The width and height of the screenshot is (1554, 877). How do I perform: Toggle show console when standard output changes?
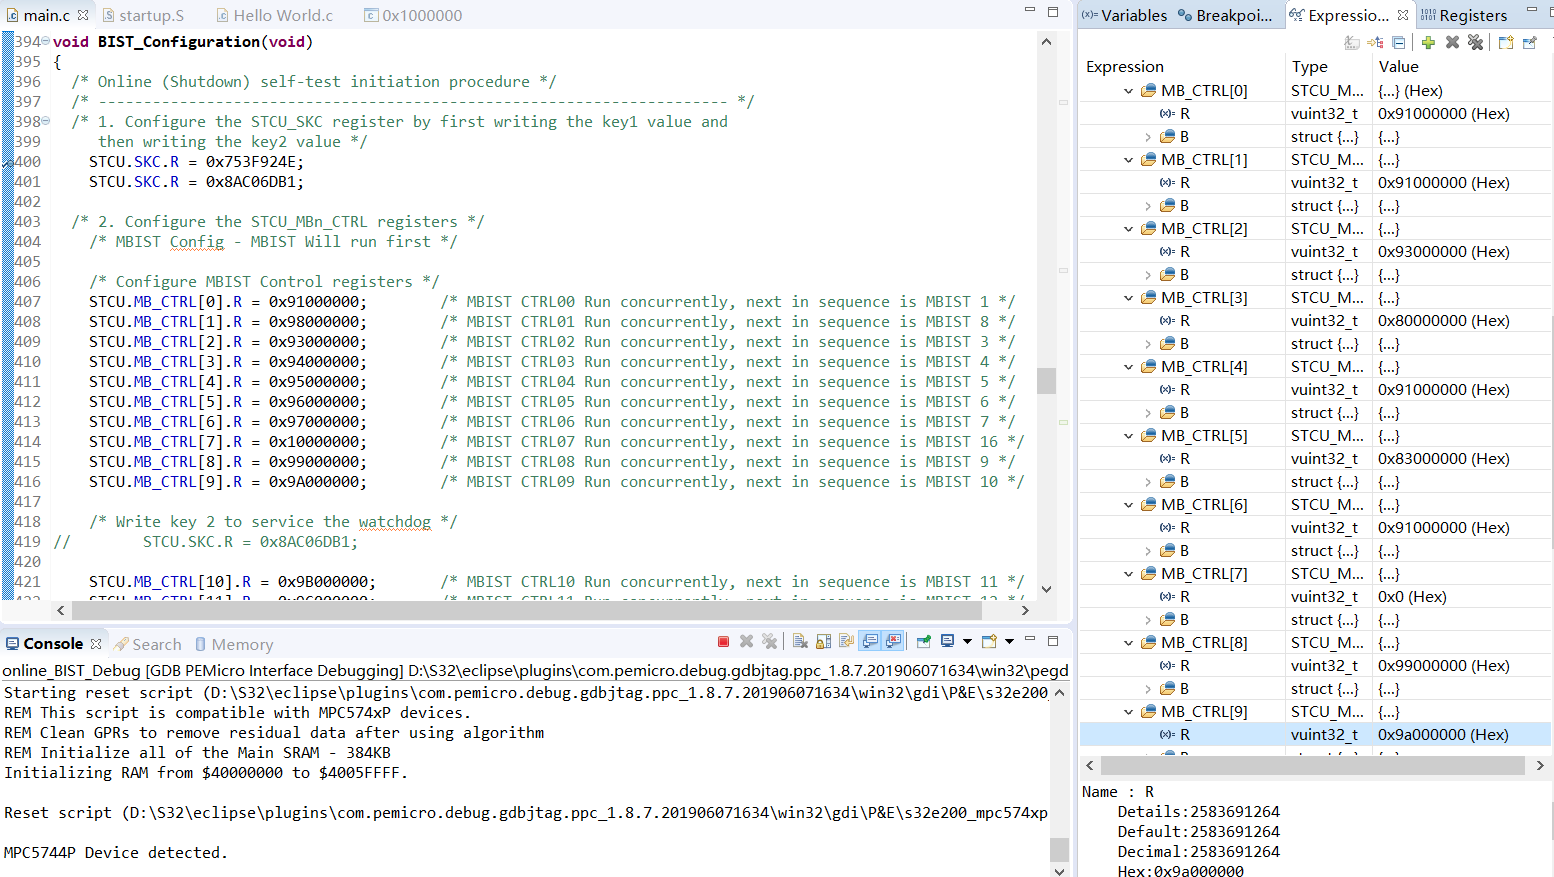click(870, 642)
